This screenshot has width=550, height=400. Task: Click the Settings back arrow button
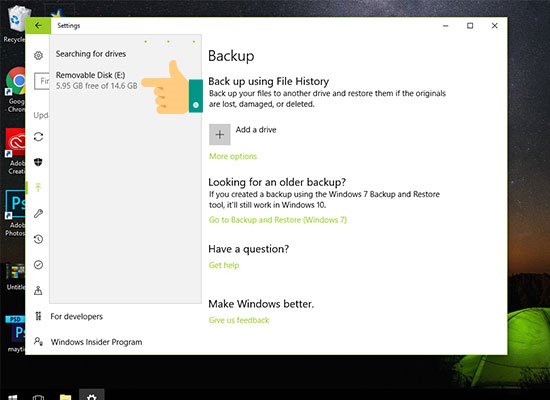(38, 26)
